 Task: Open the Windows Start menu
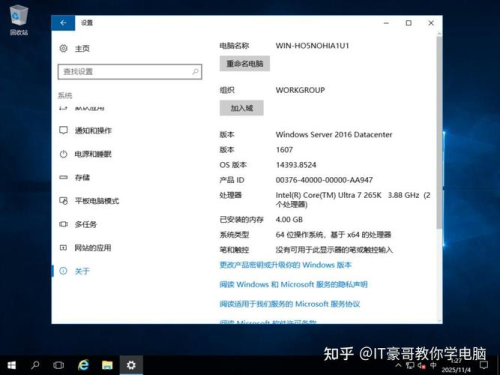point(12,365)
